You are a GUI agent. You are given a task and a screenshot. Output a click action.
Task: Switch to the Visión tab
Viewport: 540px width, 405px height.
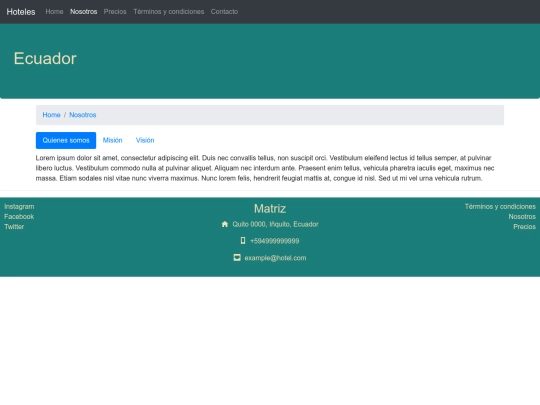[145, 141]
